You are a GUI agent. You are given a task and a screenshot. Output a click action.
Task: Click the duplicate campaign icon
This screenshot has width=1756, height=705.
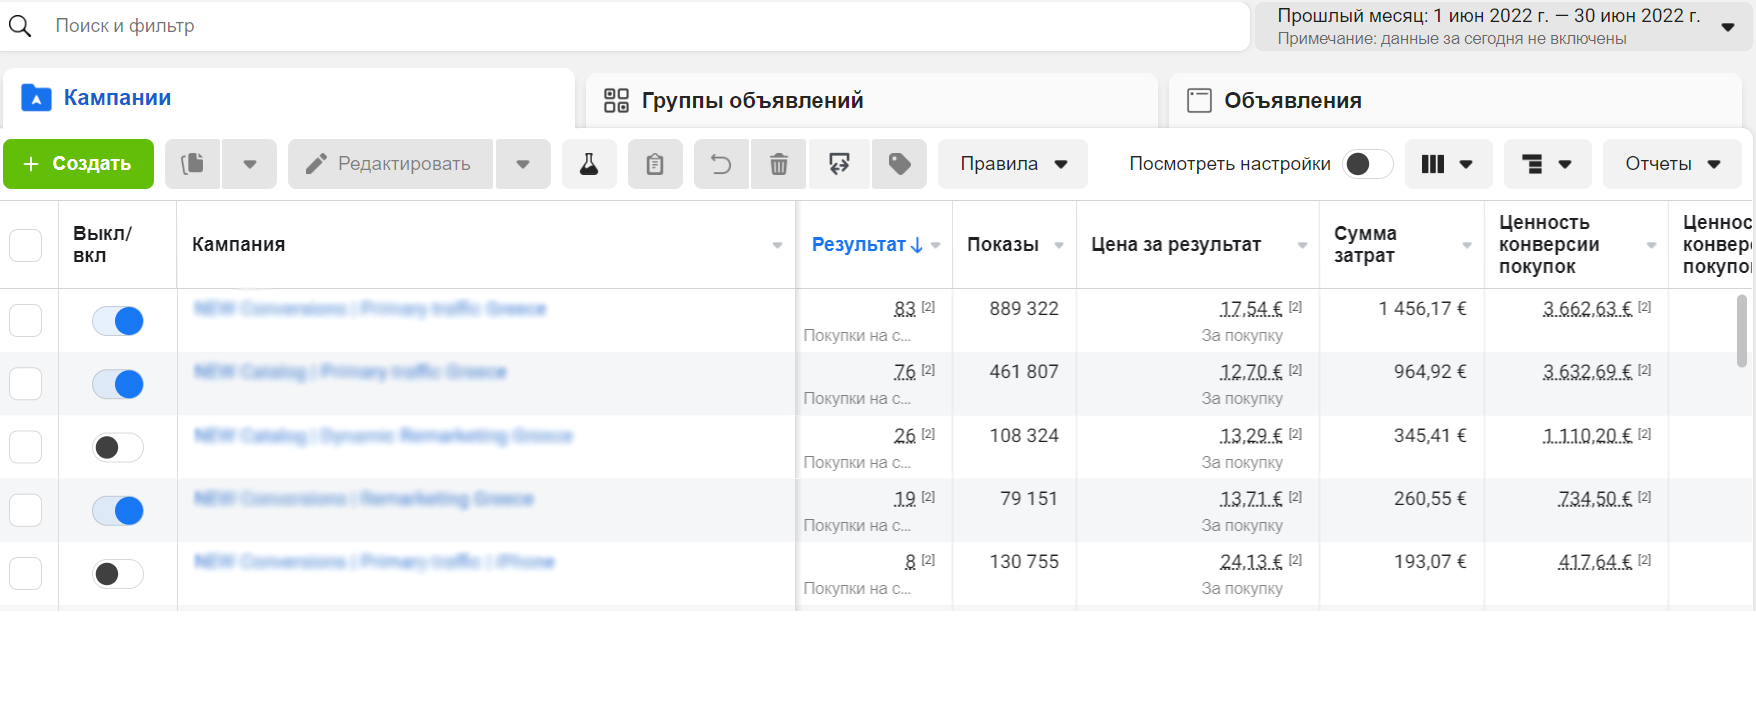[192, 164]
